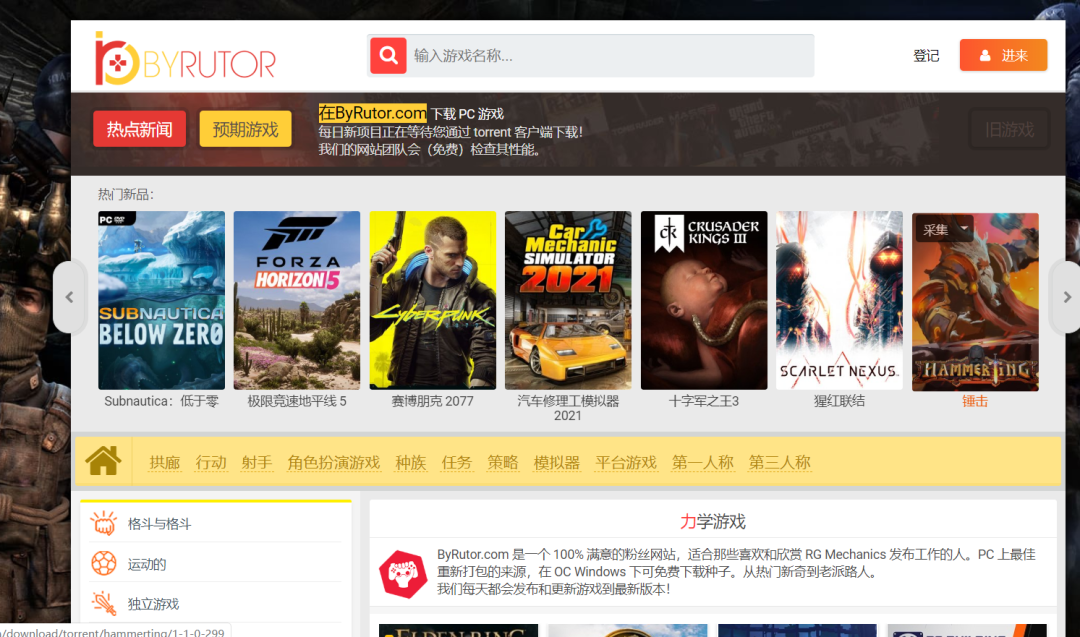The width and height of the screenshot is (1080, 637).
Task: Select 射手 shooter category
Action: coord(257,462)
